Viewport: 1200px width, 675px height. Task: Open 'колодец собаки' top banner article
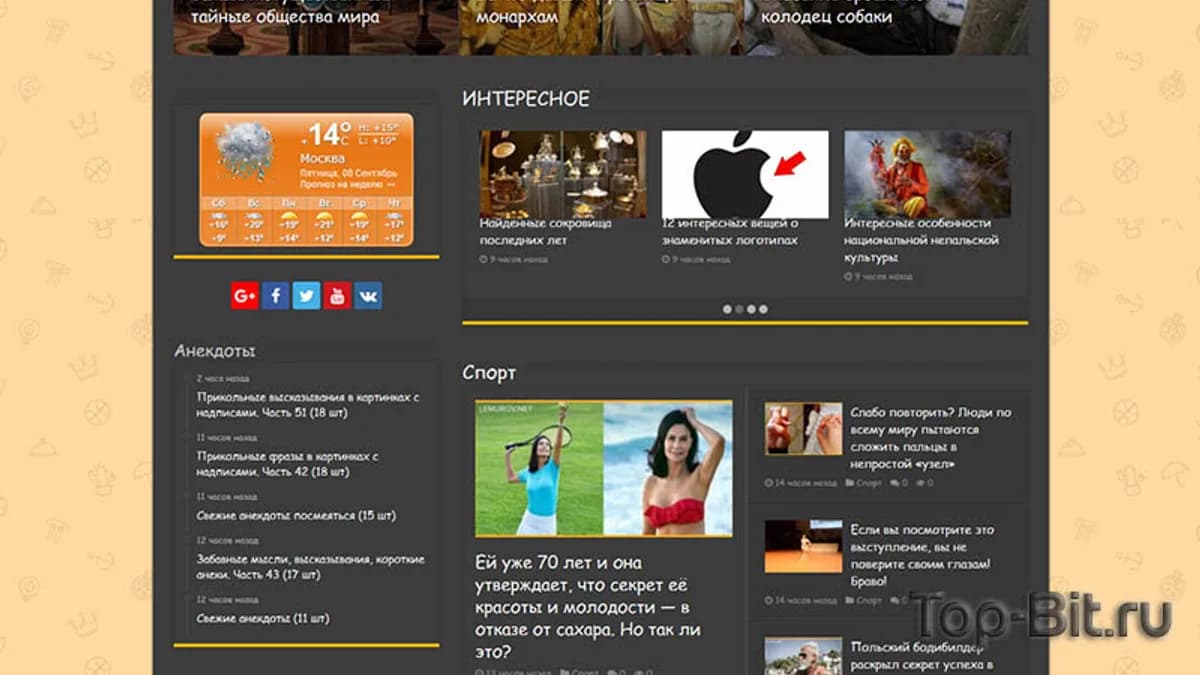[827, 17]
